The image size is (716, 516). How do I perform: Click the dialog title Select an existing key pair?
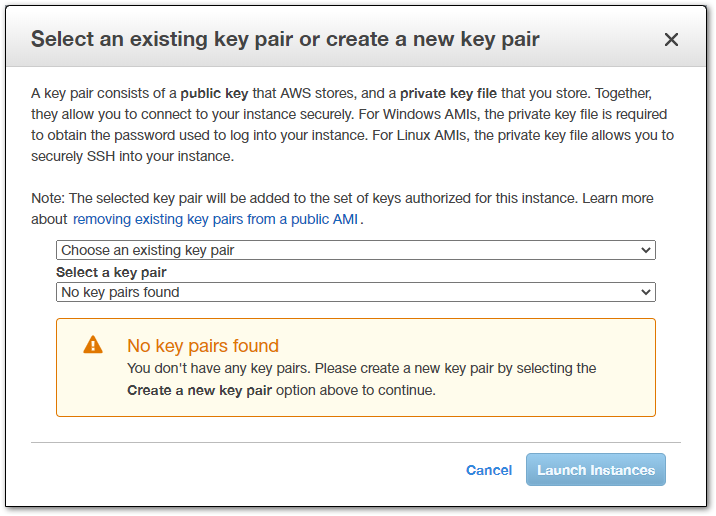point(285,39)
